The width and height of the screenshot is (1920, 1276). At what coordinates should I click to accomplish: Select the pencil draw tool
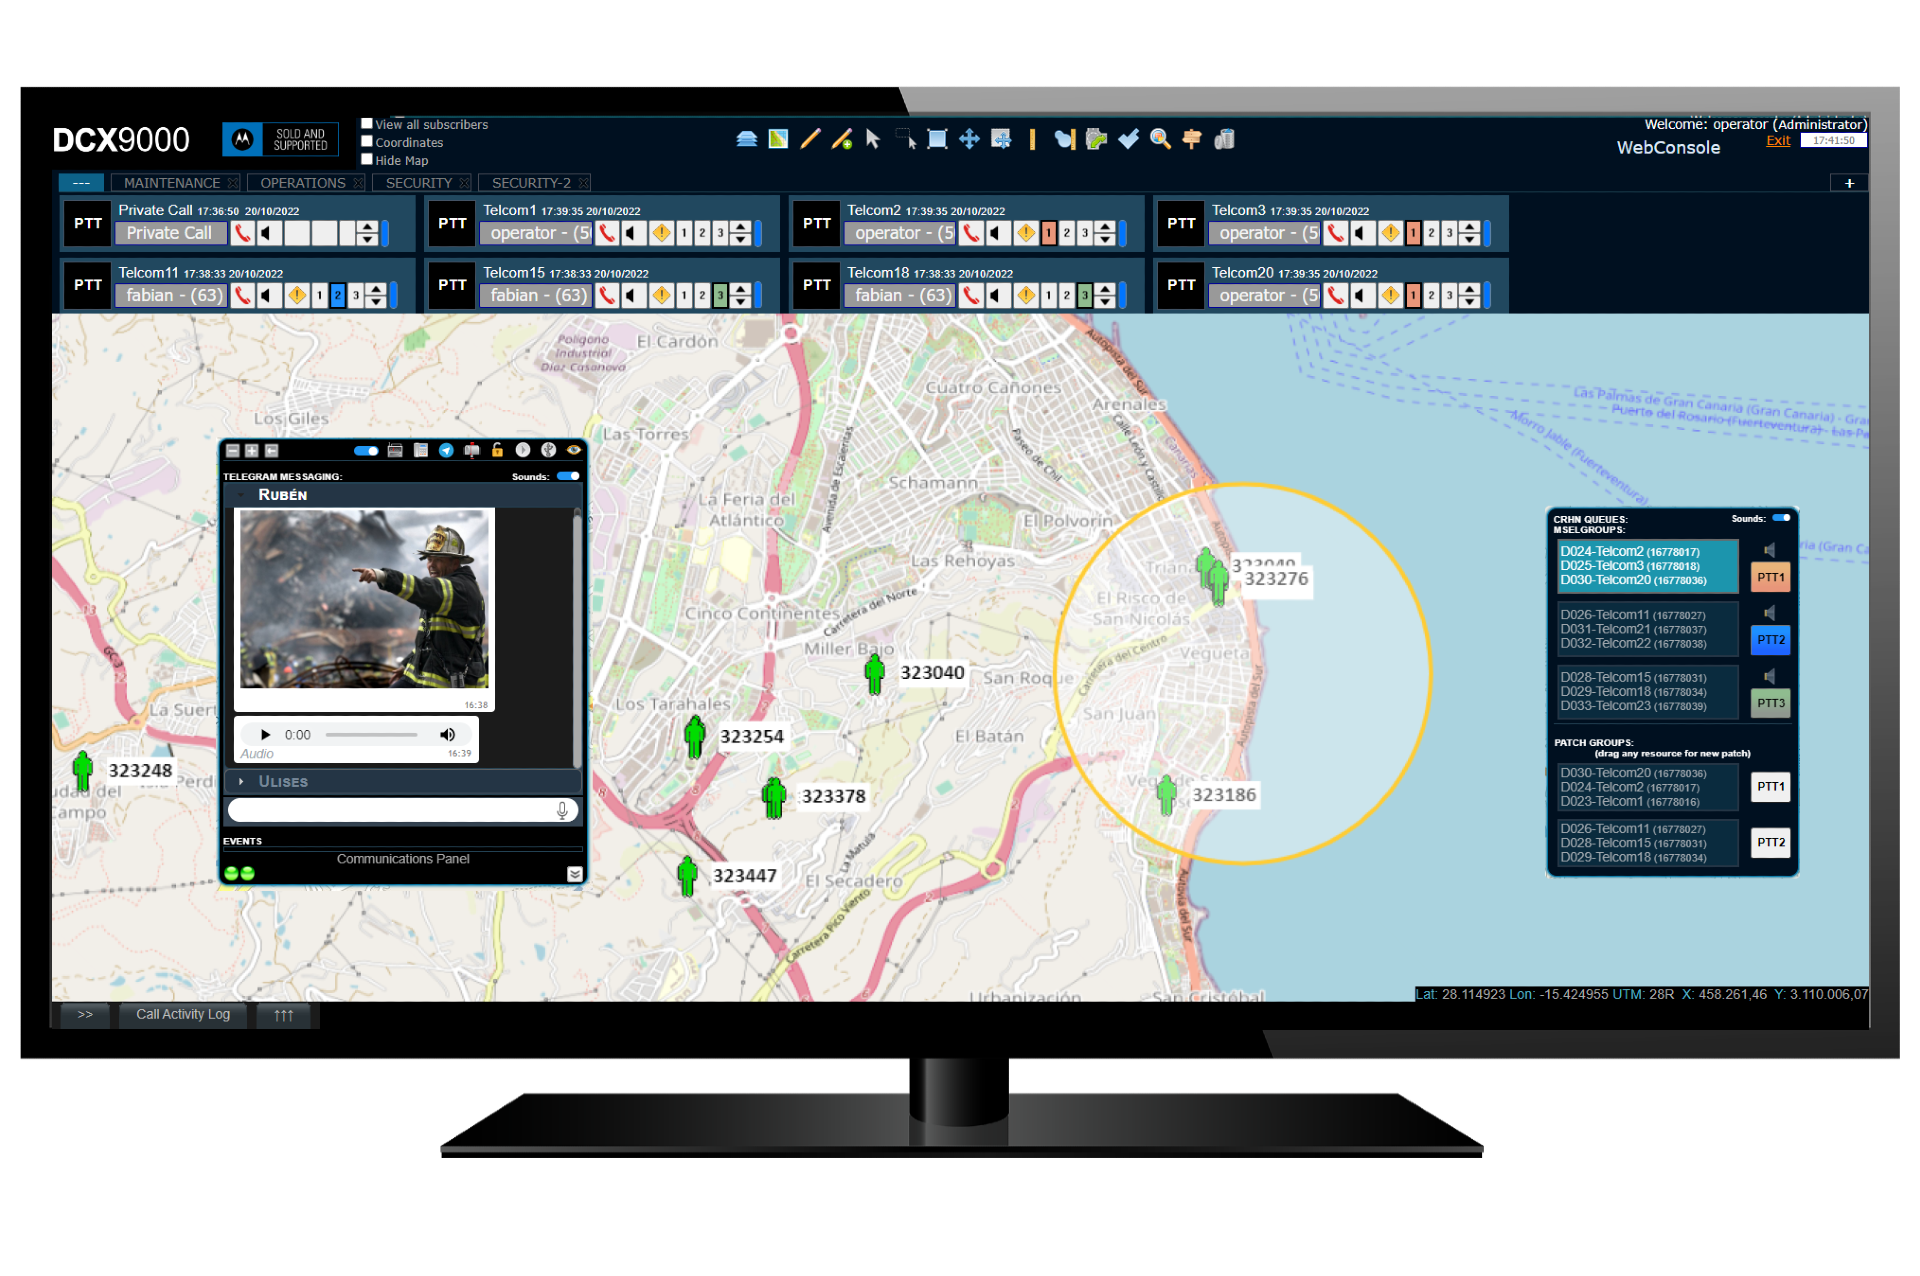coord(810,139)
